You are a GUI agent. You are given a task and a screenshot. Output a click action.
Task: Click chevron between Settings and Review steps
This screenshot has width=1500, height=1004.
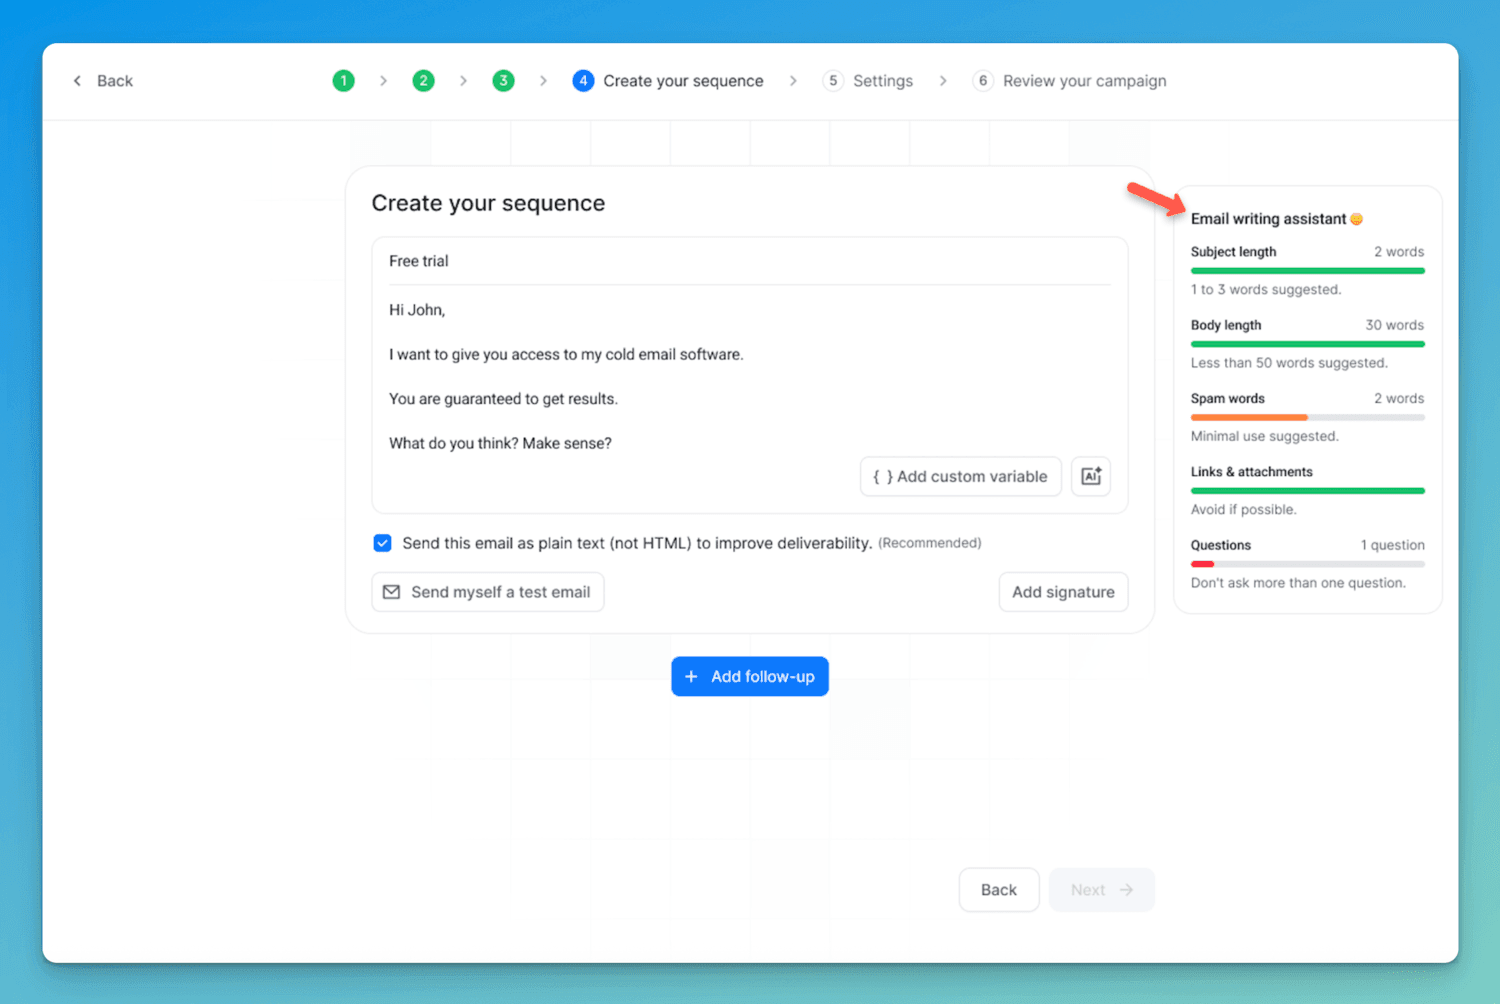coord(943,80)
